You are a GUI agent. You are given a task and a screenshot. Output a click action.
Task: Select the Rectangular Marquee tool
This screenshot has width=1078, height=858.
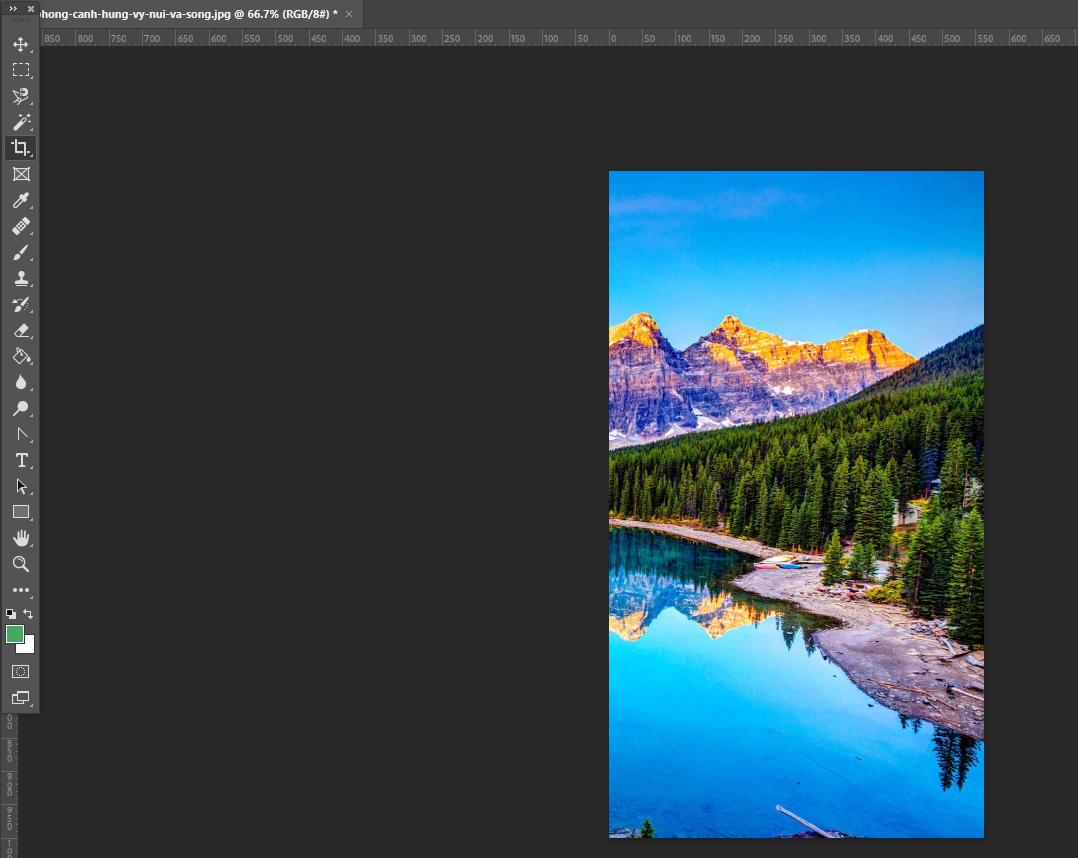click(x=21, y=70)
